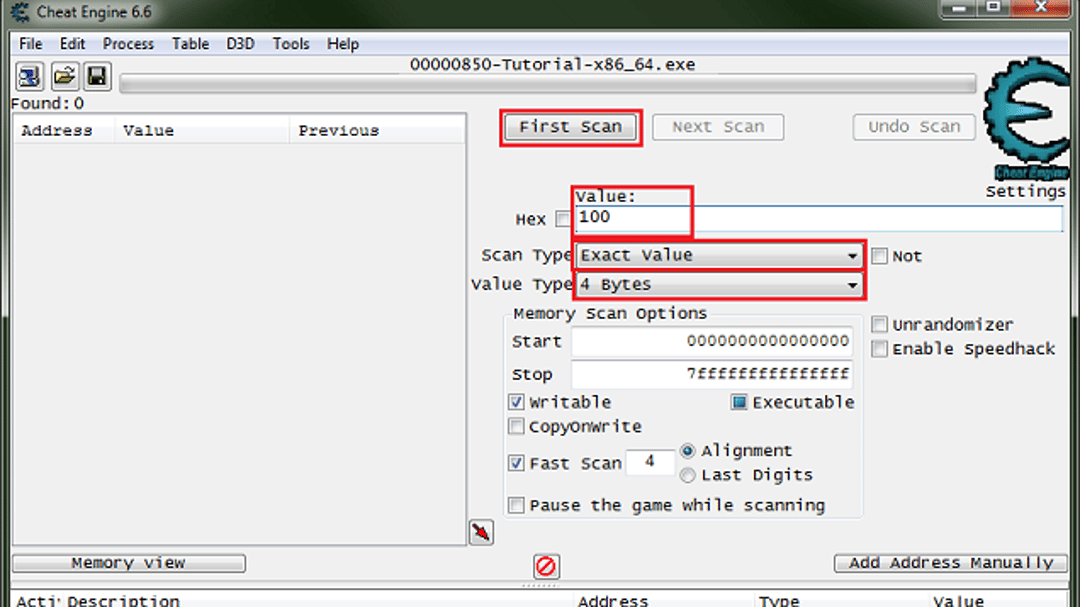Enable Speedhack

tap(879, 348)
